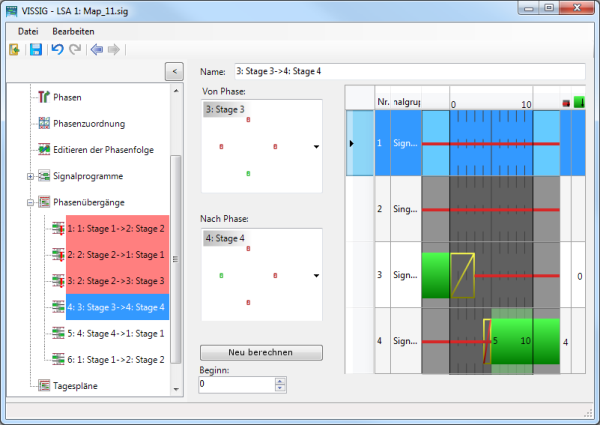Increase the Beginn value with up arrow
600x425 pixels.
[280, 380]
